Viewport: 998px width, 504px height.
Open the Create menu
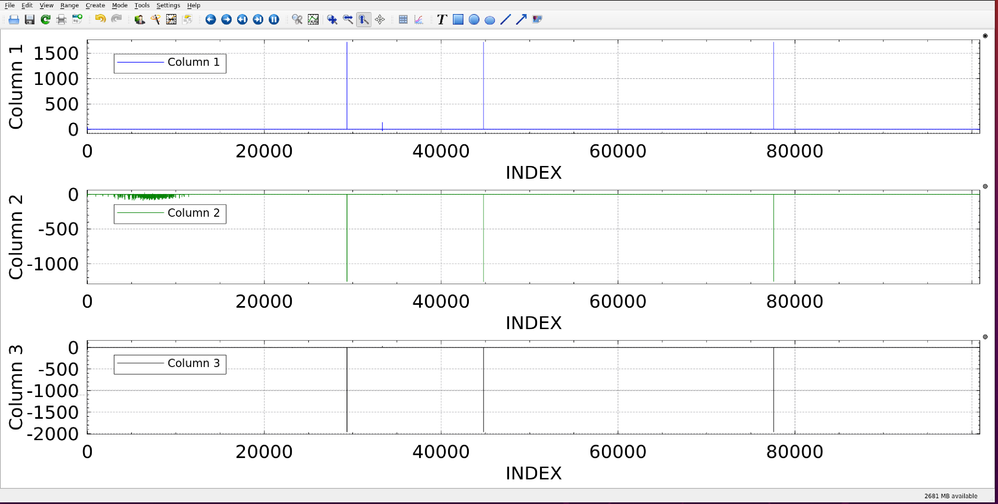tap(95, 5)
